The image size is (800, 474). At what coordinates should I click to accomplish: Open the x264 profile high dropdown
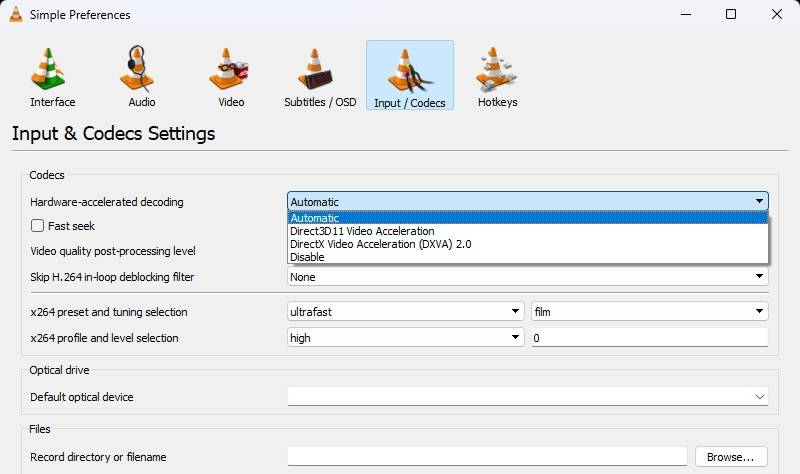406,337
